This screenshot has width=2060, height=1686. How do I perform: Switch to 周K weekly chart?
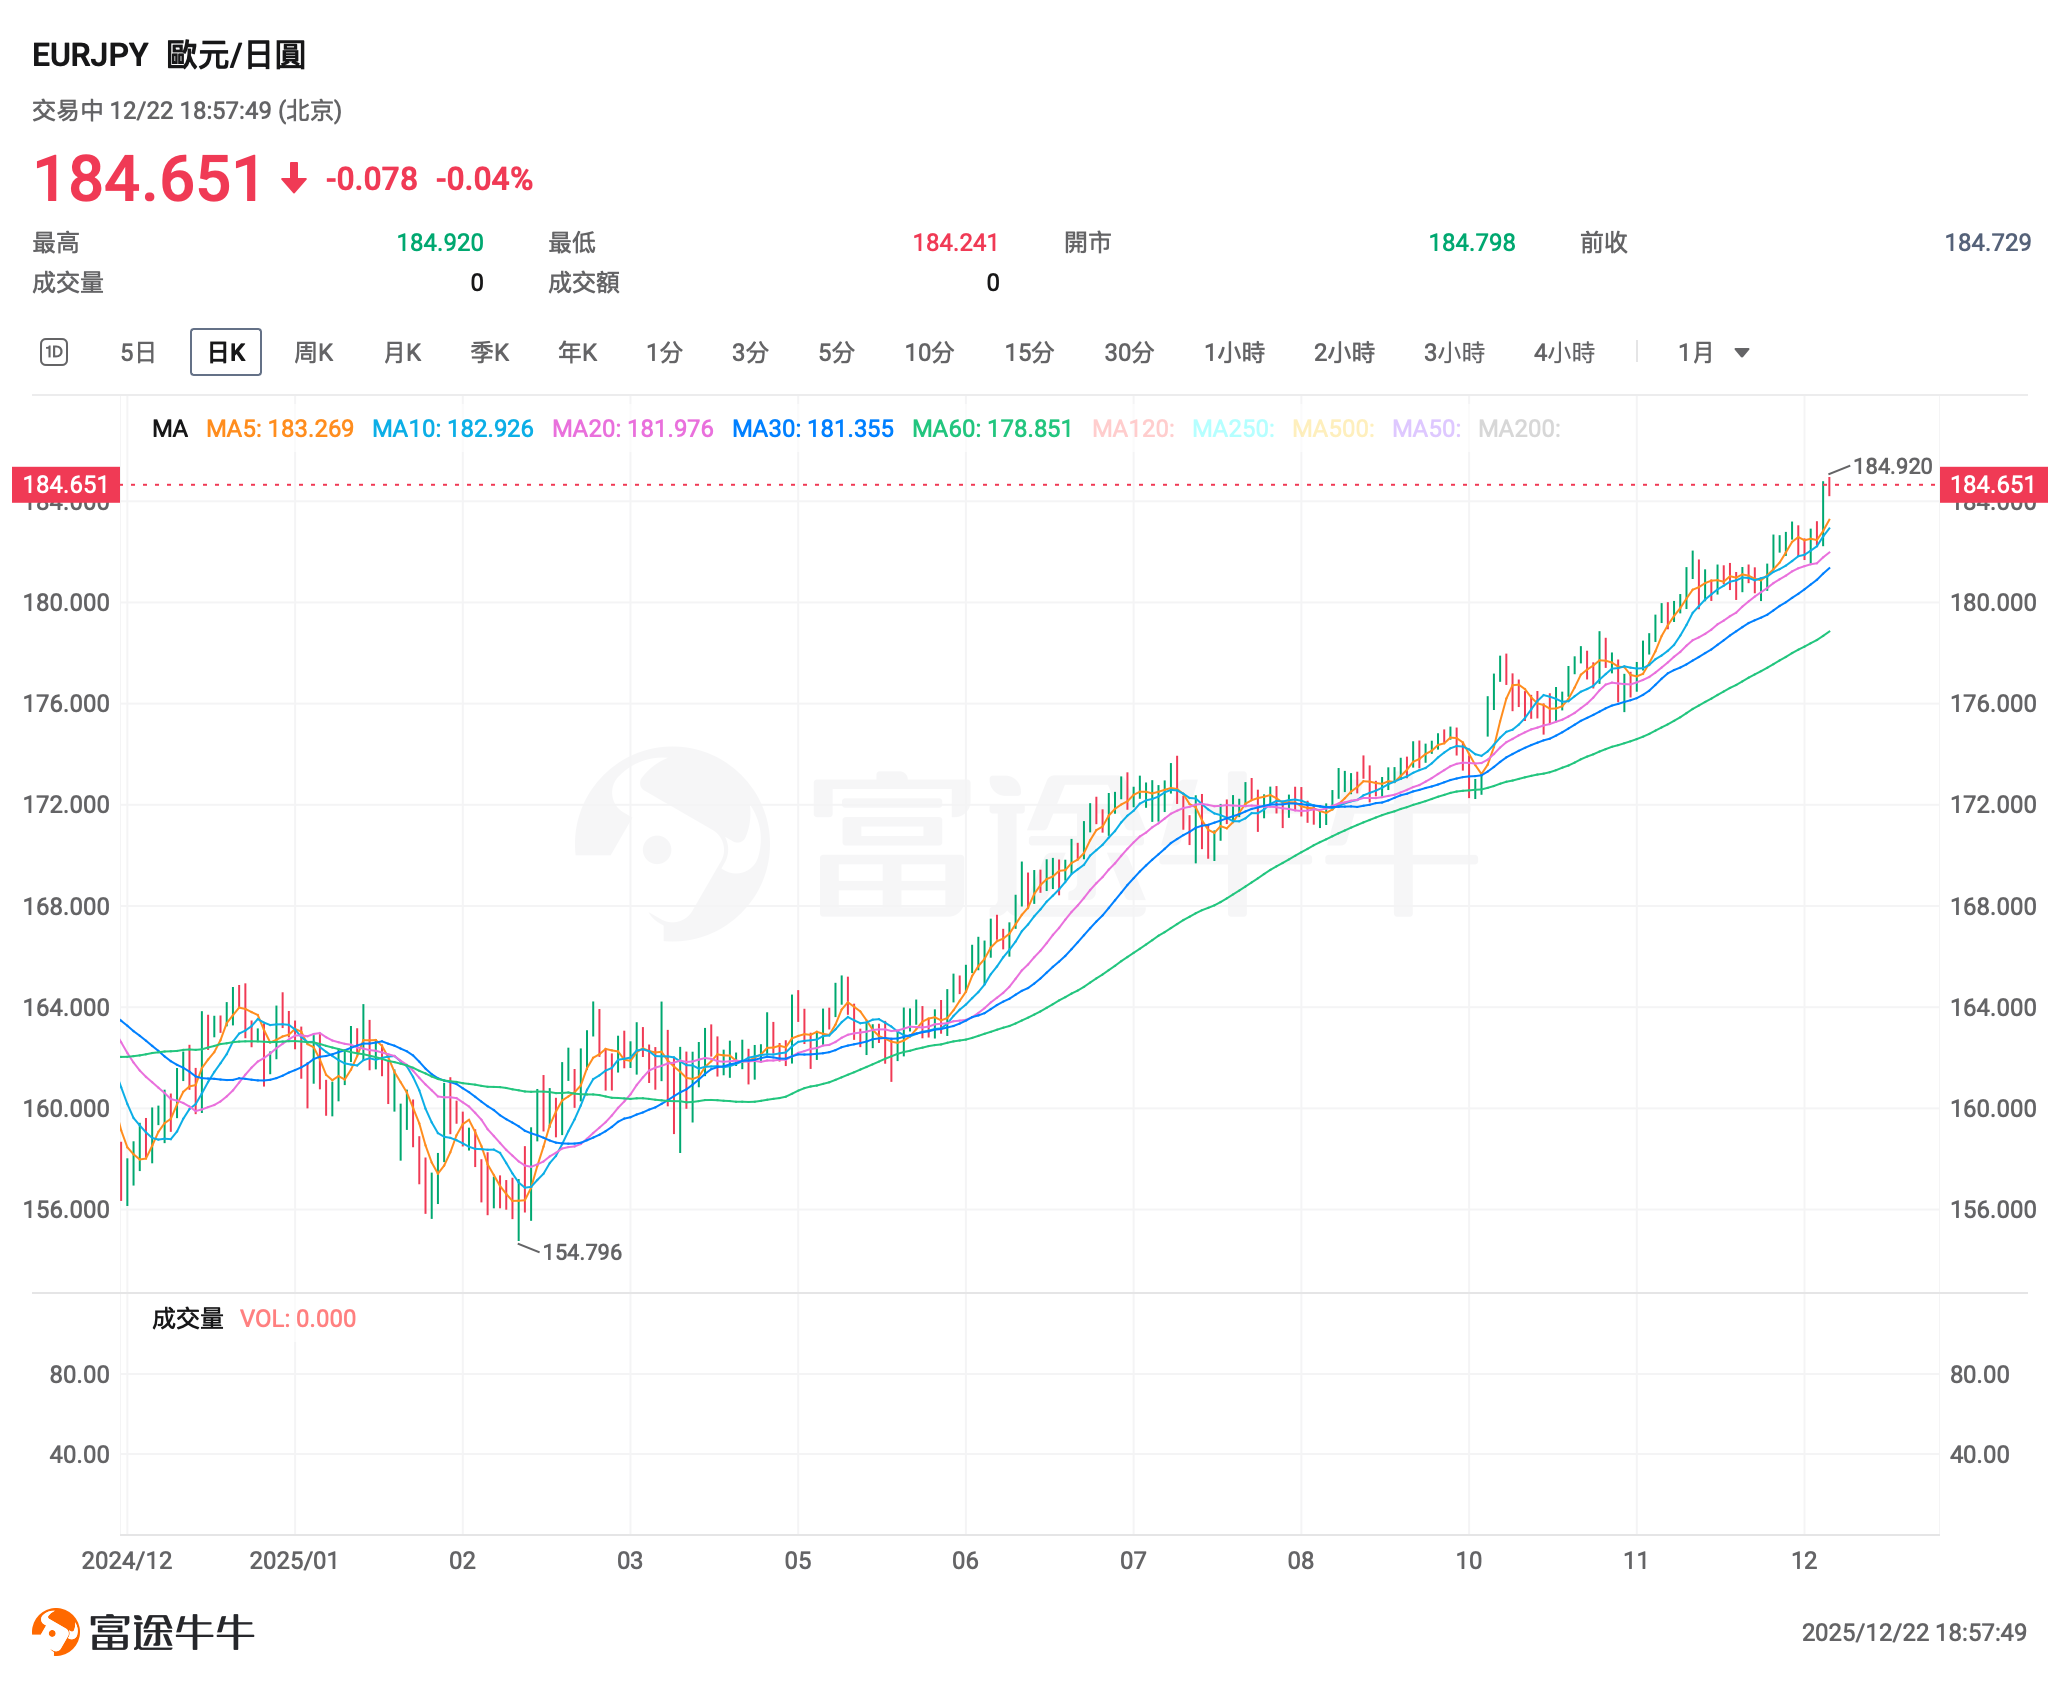click(x=313, y=352)
